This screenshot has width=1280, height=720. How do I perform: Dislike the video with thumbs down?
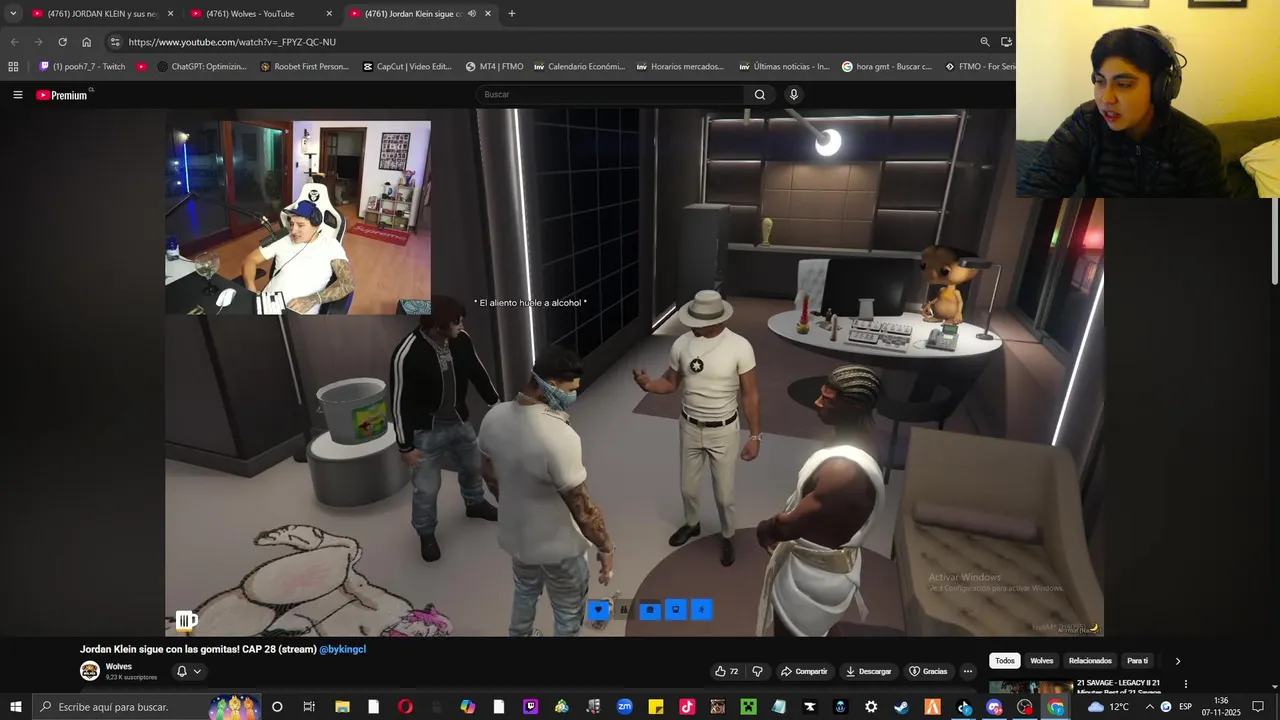(757, 671)
